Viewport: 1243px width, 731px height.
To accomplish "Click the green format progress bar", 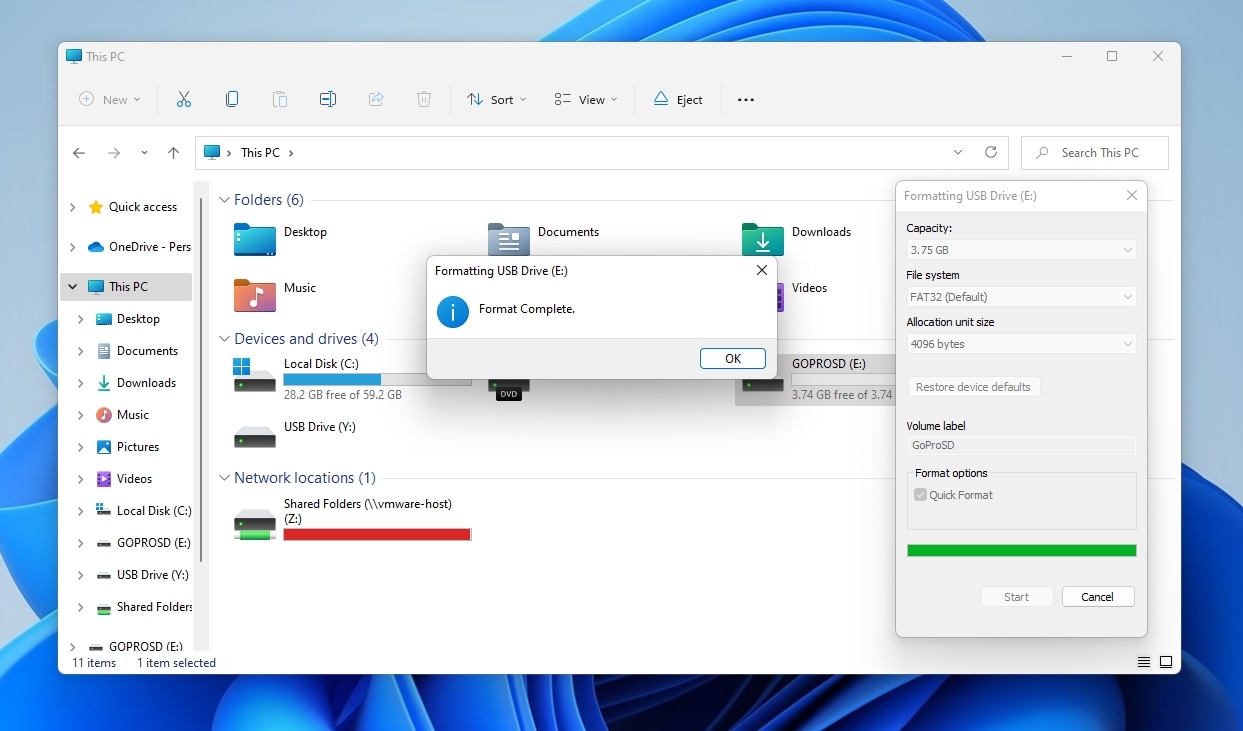I will [x=1021, y=549].
